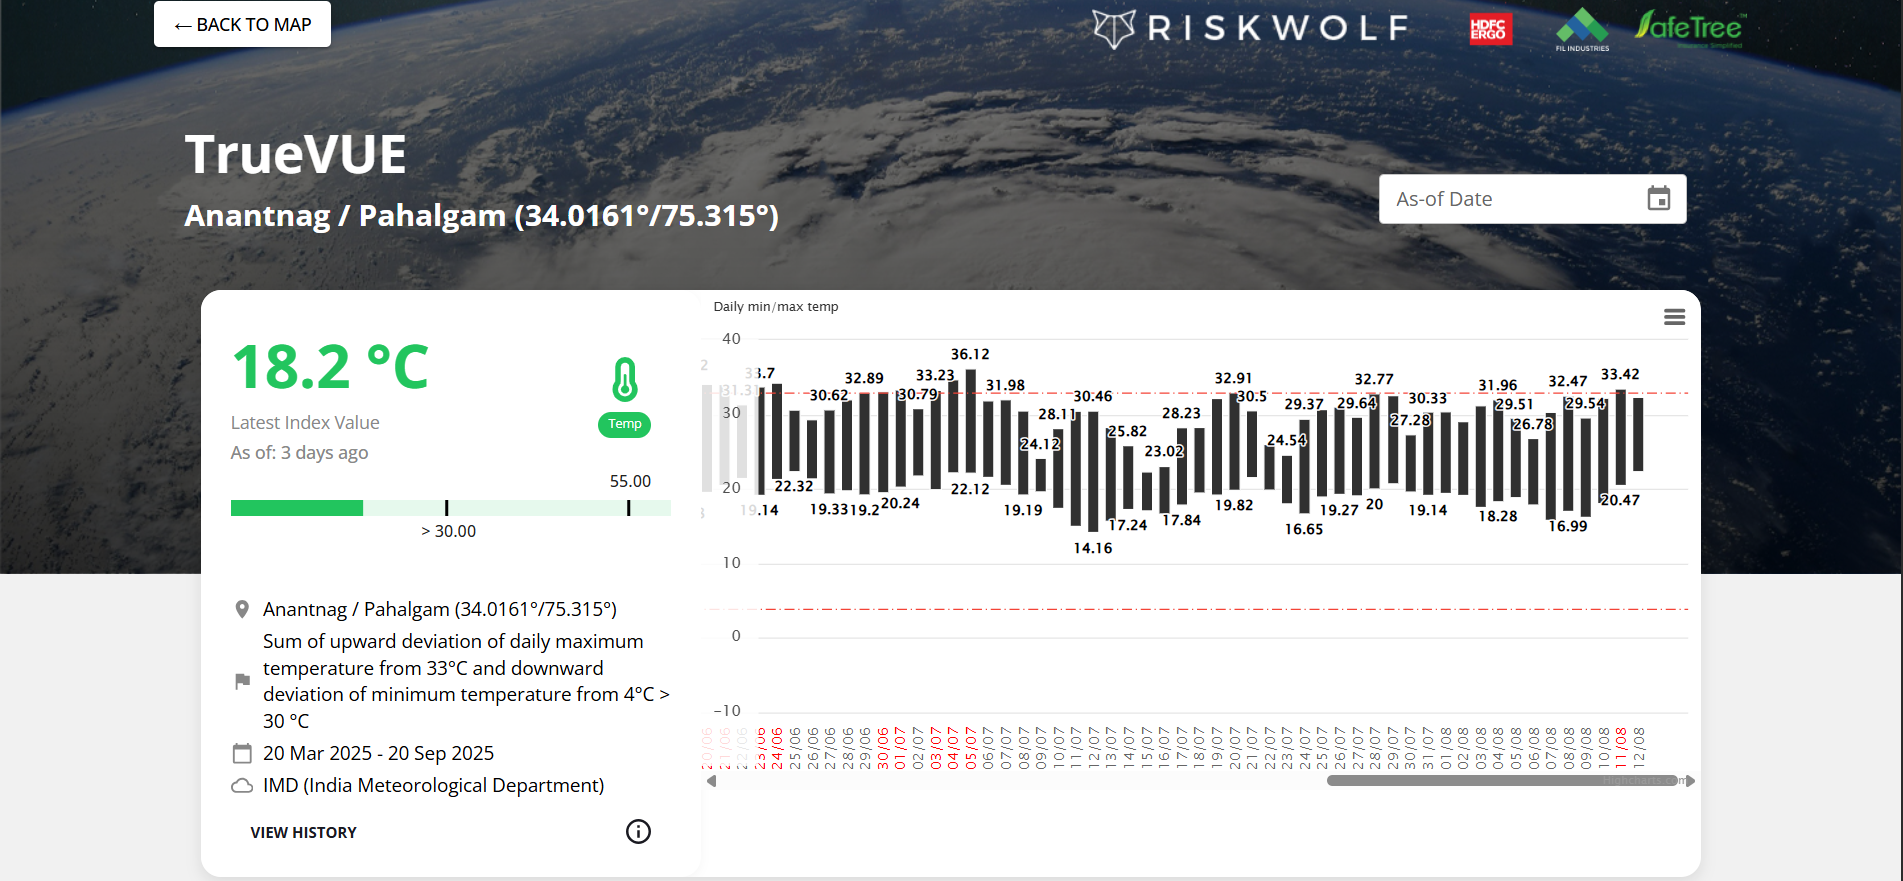Click the cloud icon beside IMD source
The image size is (1903, 881).
242,786
